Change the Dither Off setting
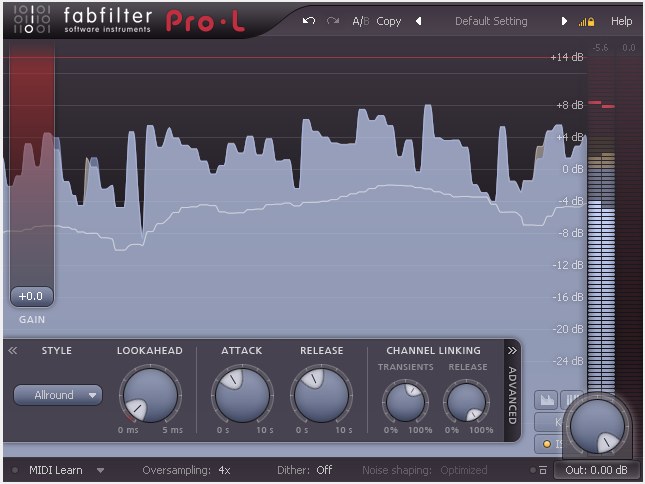 [304, 470]
